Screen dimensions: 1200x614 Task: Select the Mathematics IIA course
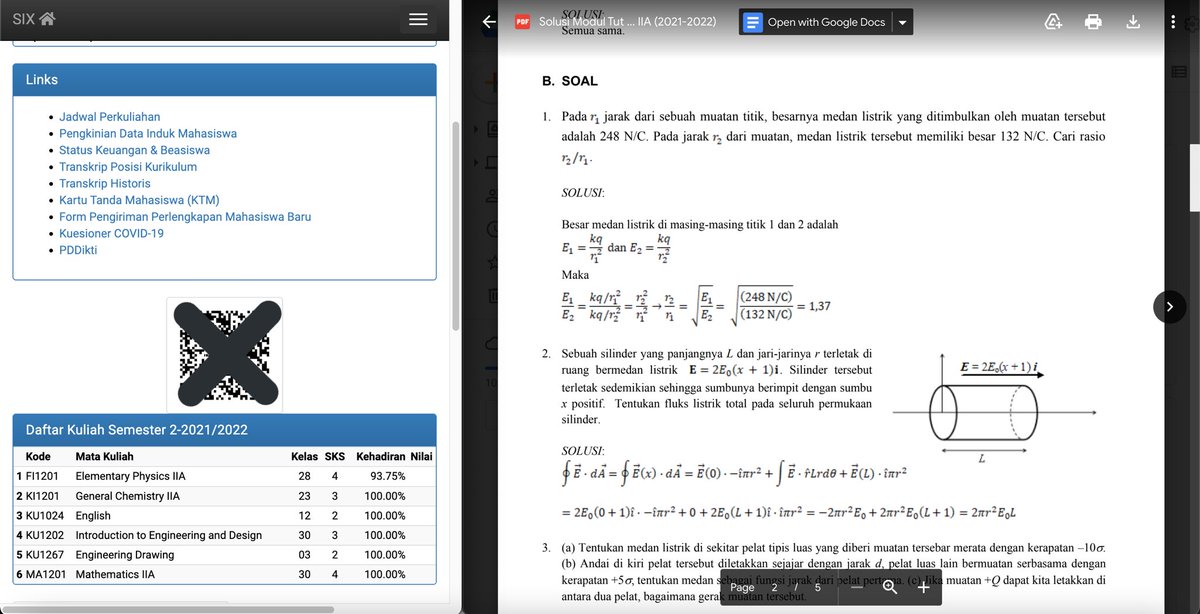click(115, 574)
